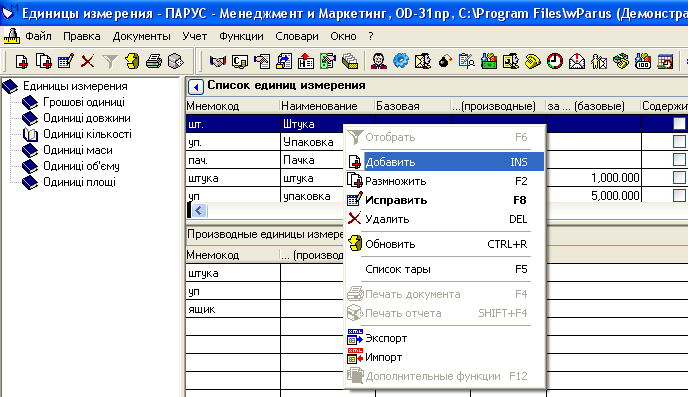
Task: Select the Единицы измерения root tree node
Action: click(75, 86)
